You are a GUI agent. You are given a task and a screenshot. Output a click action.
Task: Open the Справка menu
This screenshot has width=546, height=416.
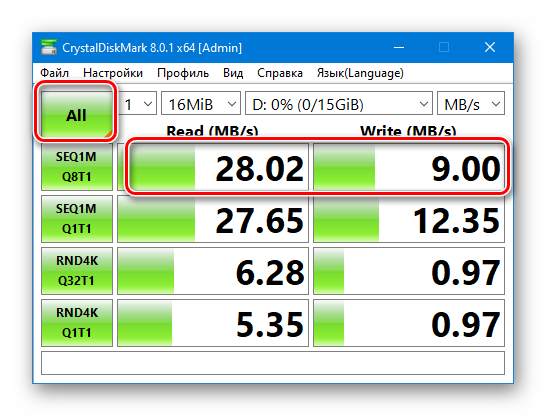click(280, 73)
